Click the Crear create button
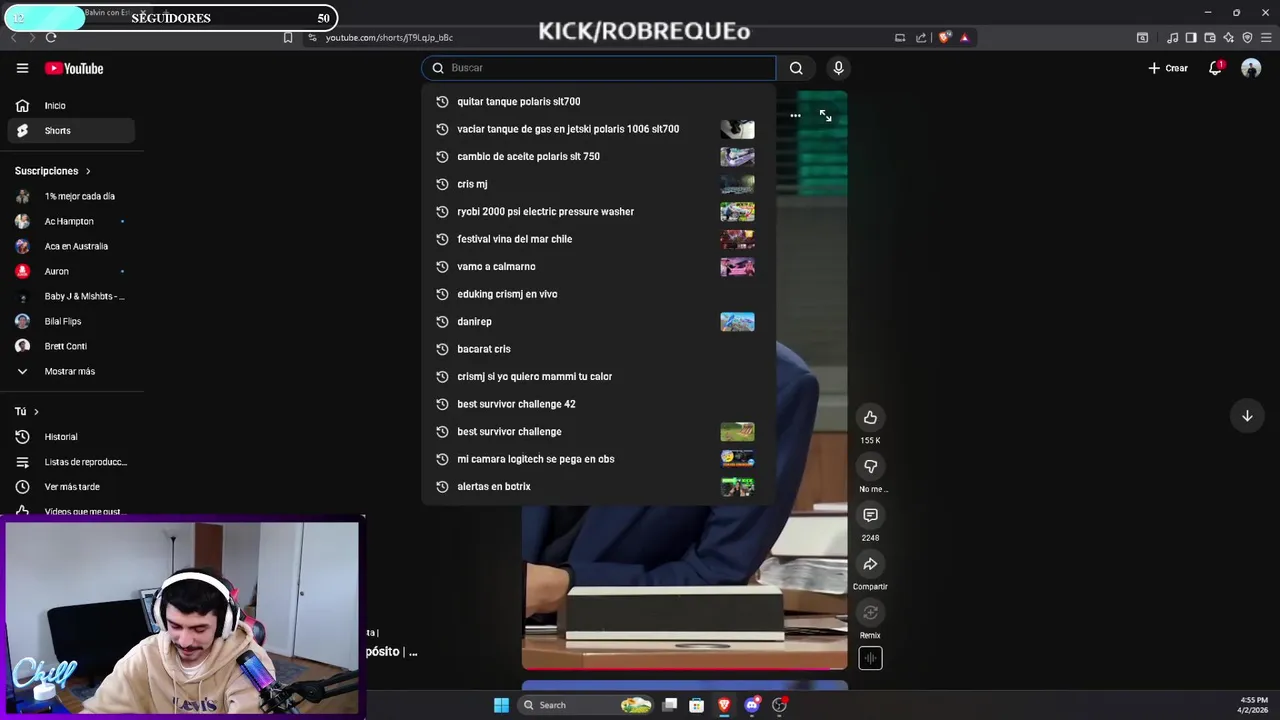 [1168, 68]
